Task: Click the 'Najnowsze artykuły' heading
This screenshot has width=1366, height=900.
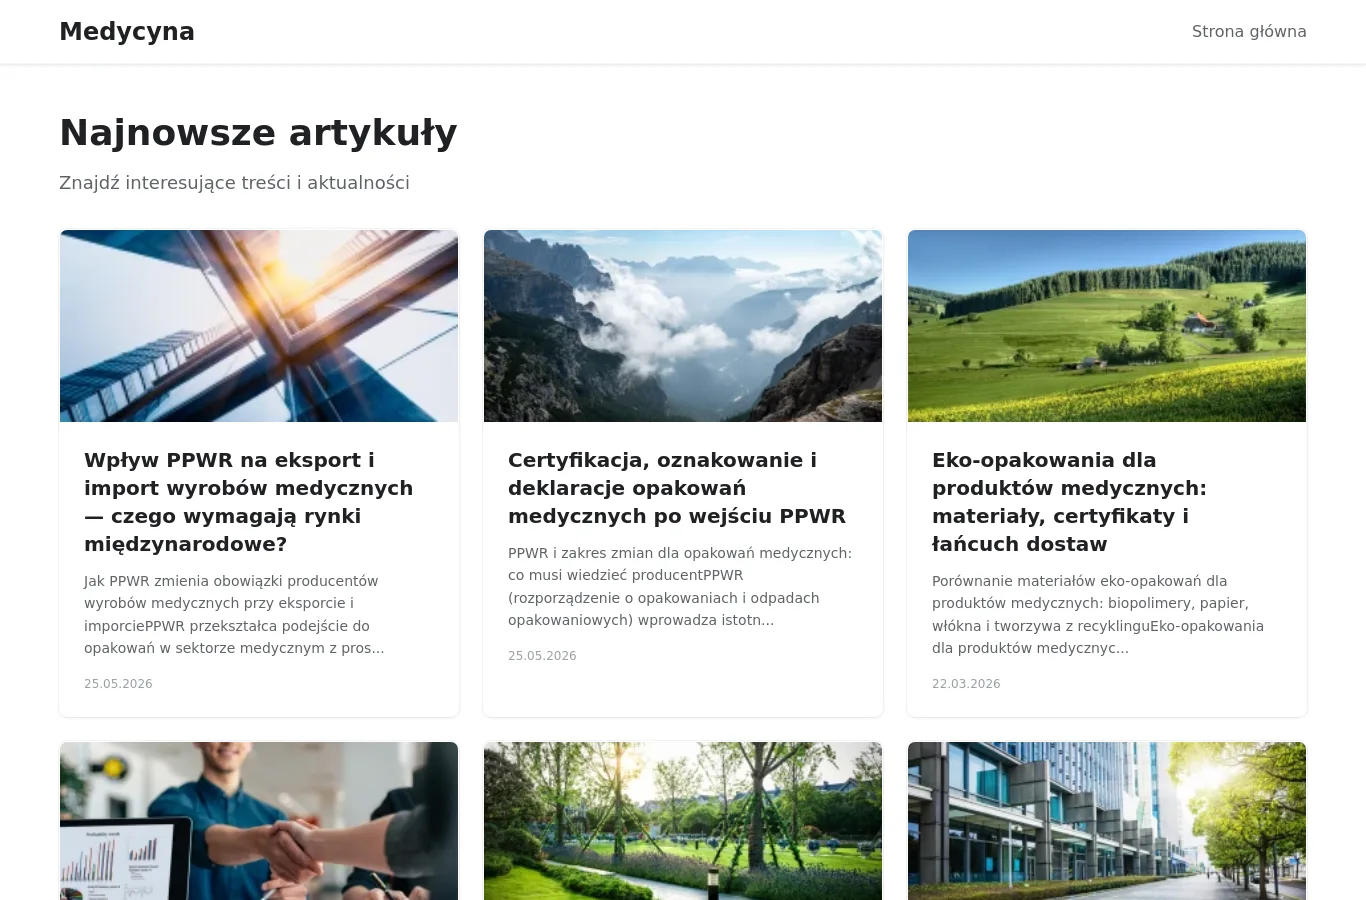Action: (258, 133)
